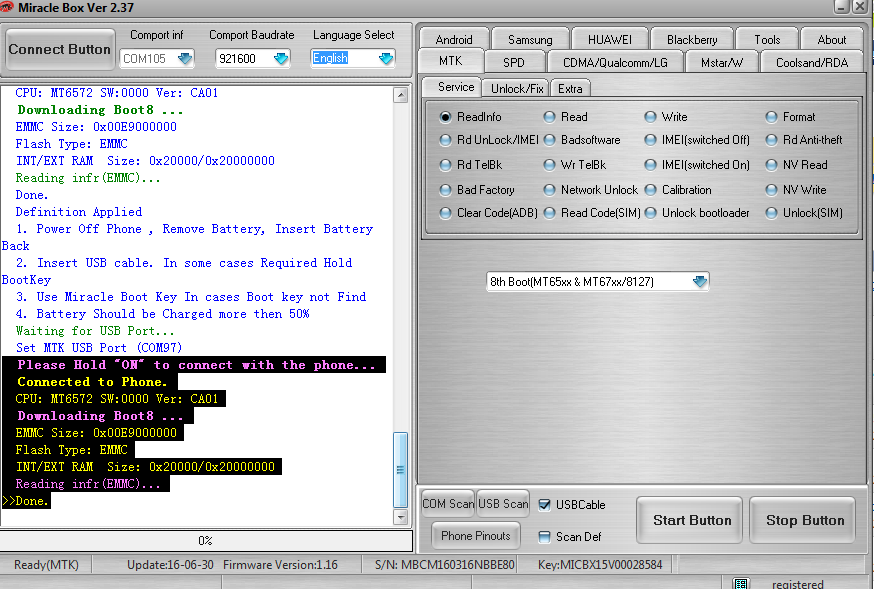Switch to the Android tab

(454, 40)
